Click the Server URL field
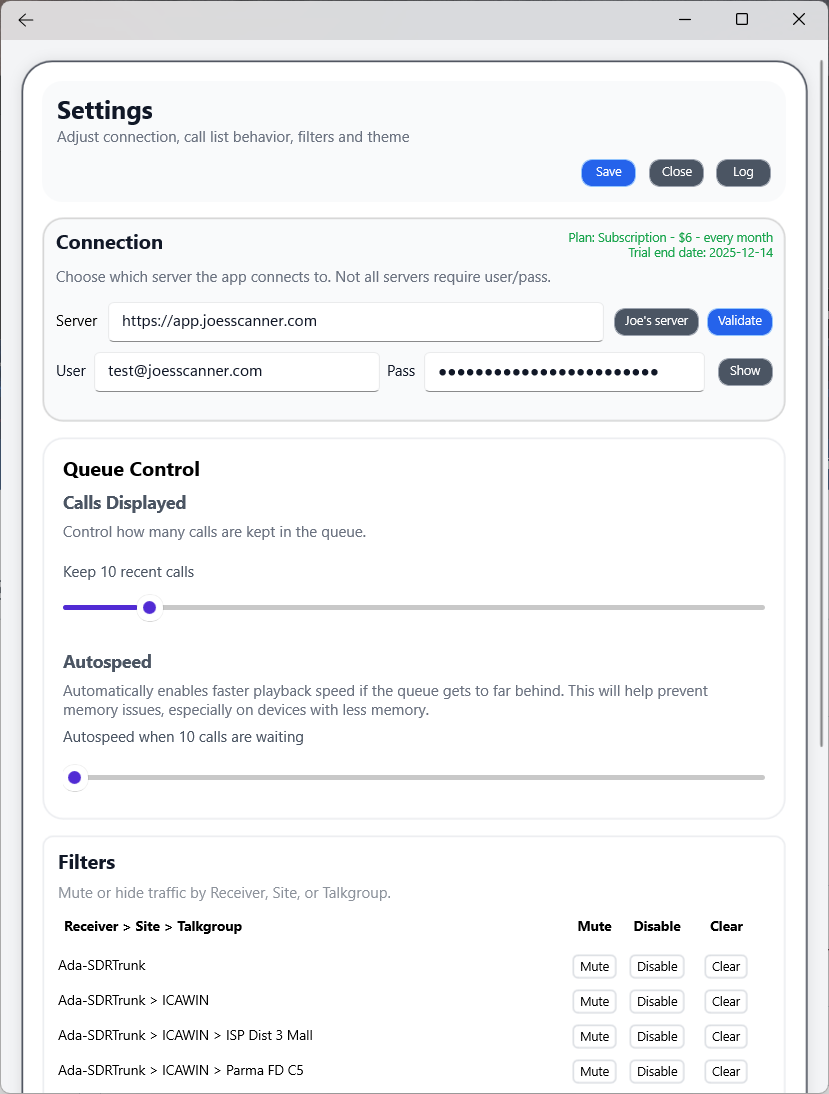Viewport: 829px width, 1094px height. tap(355, 321)
